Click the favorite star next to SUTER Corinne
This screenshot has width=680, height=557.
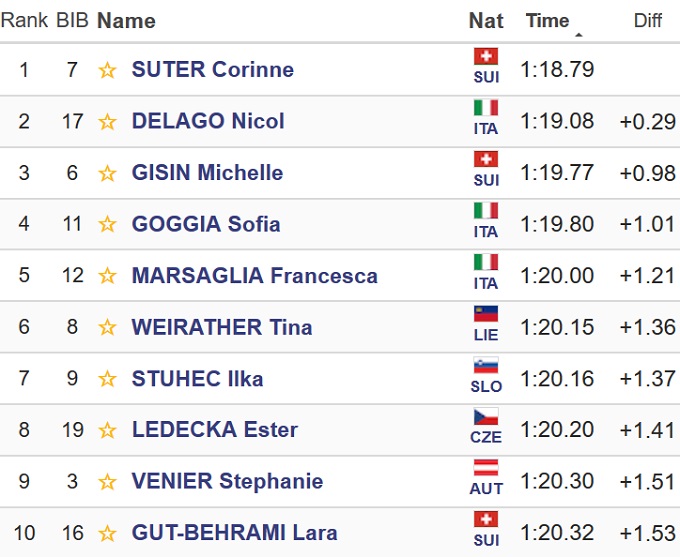pyautogui.click(x=107, y=70)
